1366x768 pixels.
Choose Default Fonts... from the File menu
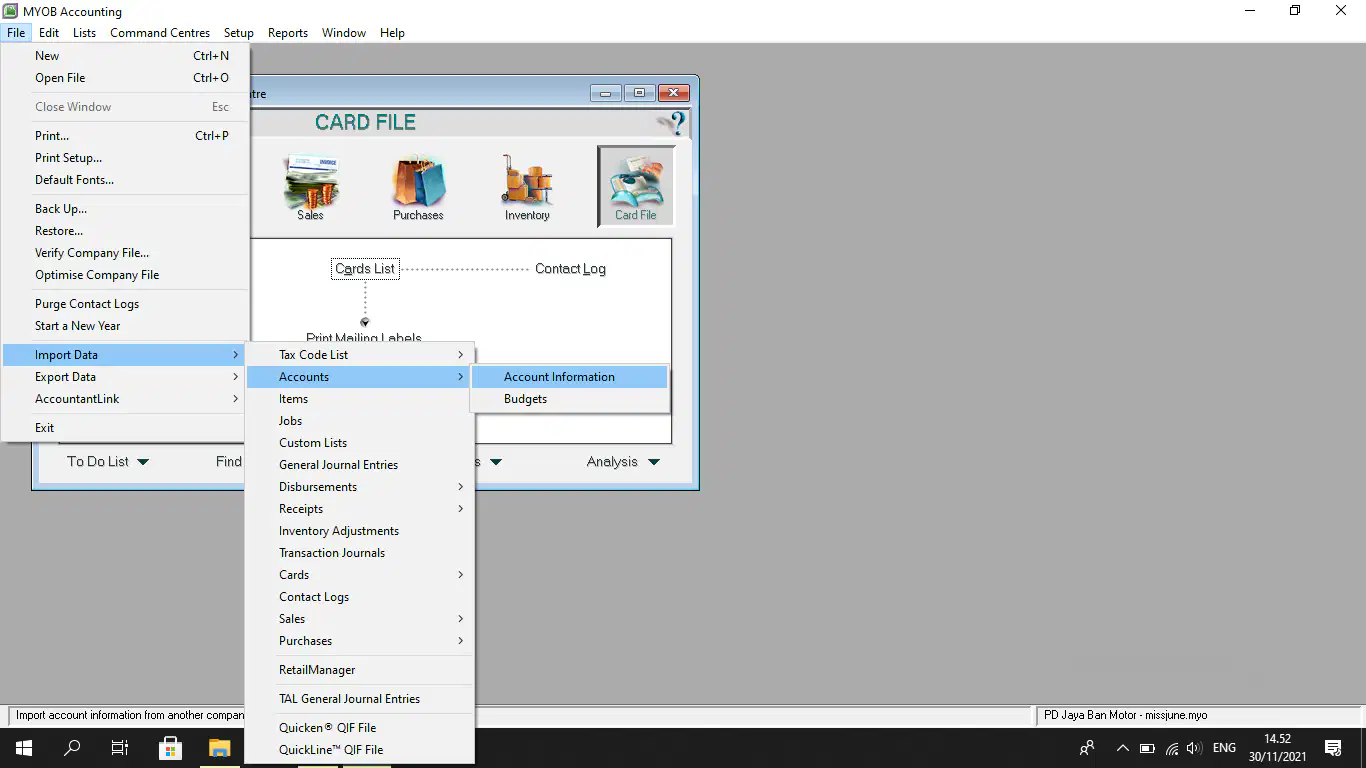click(x=125, y=180)
